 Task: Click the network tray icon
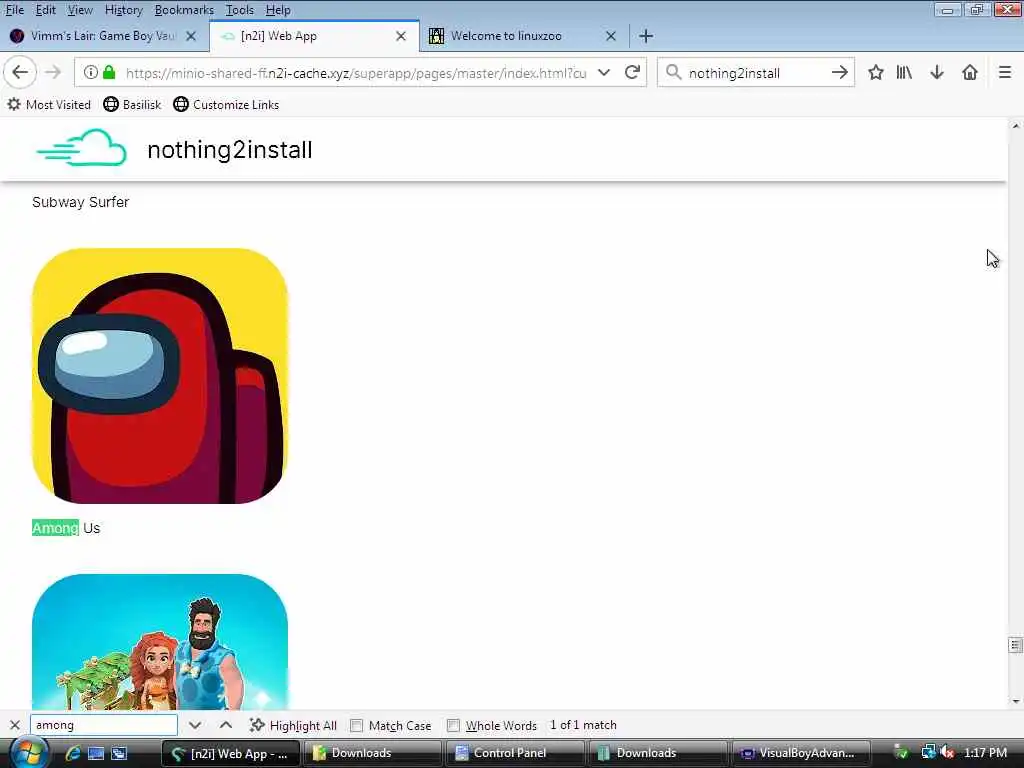click(x=927, y=753)
